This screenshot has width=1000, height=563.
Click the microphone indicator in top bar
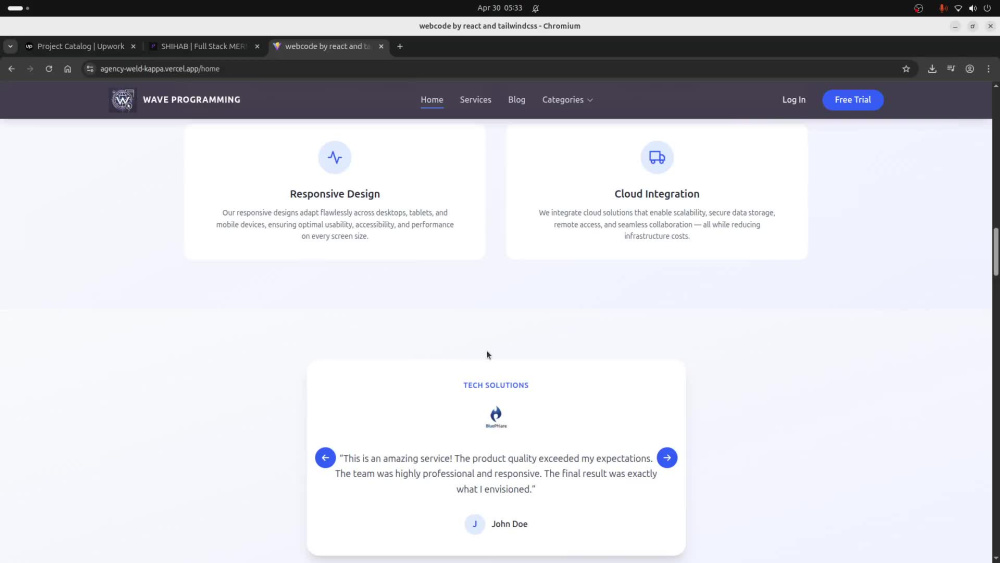(943, 8)
